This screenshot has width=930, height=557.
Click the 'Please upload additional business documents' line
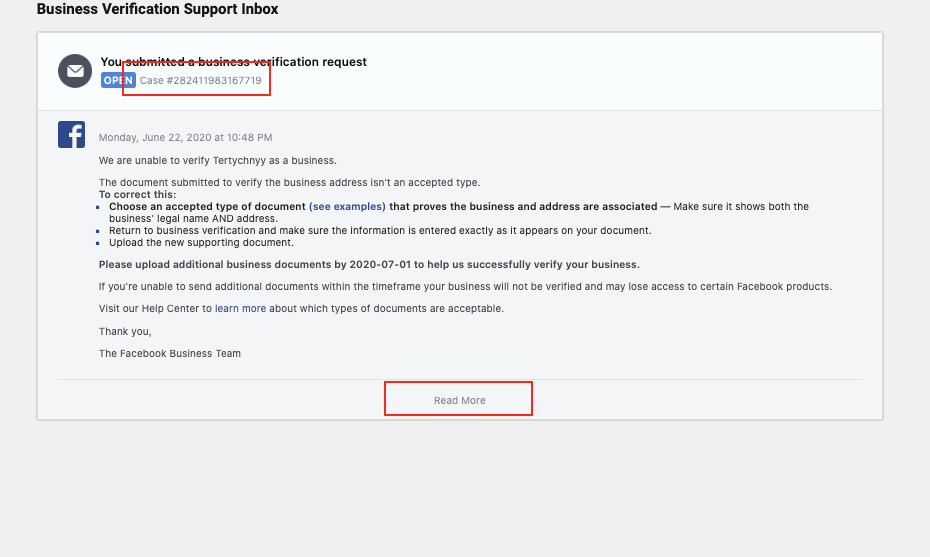click(369, 265)
